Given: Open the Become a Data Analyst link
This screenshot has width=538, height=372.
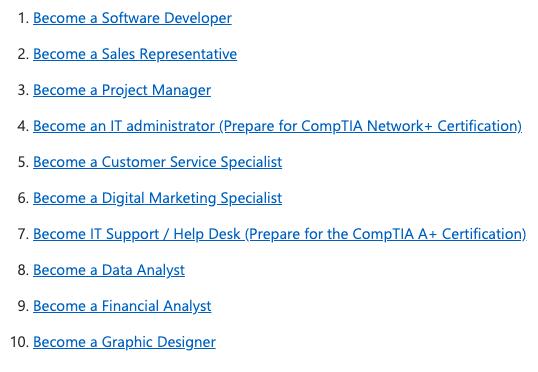Looking at the screenshot, I should 109,270.
